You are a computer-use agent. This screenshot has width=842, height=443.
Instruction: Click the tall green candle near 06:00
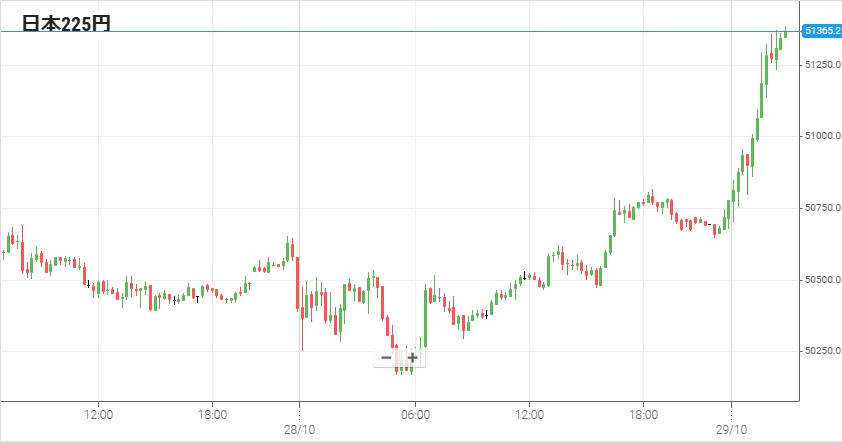click(x=426, y=318)
